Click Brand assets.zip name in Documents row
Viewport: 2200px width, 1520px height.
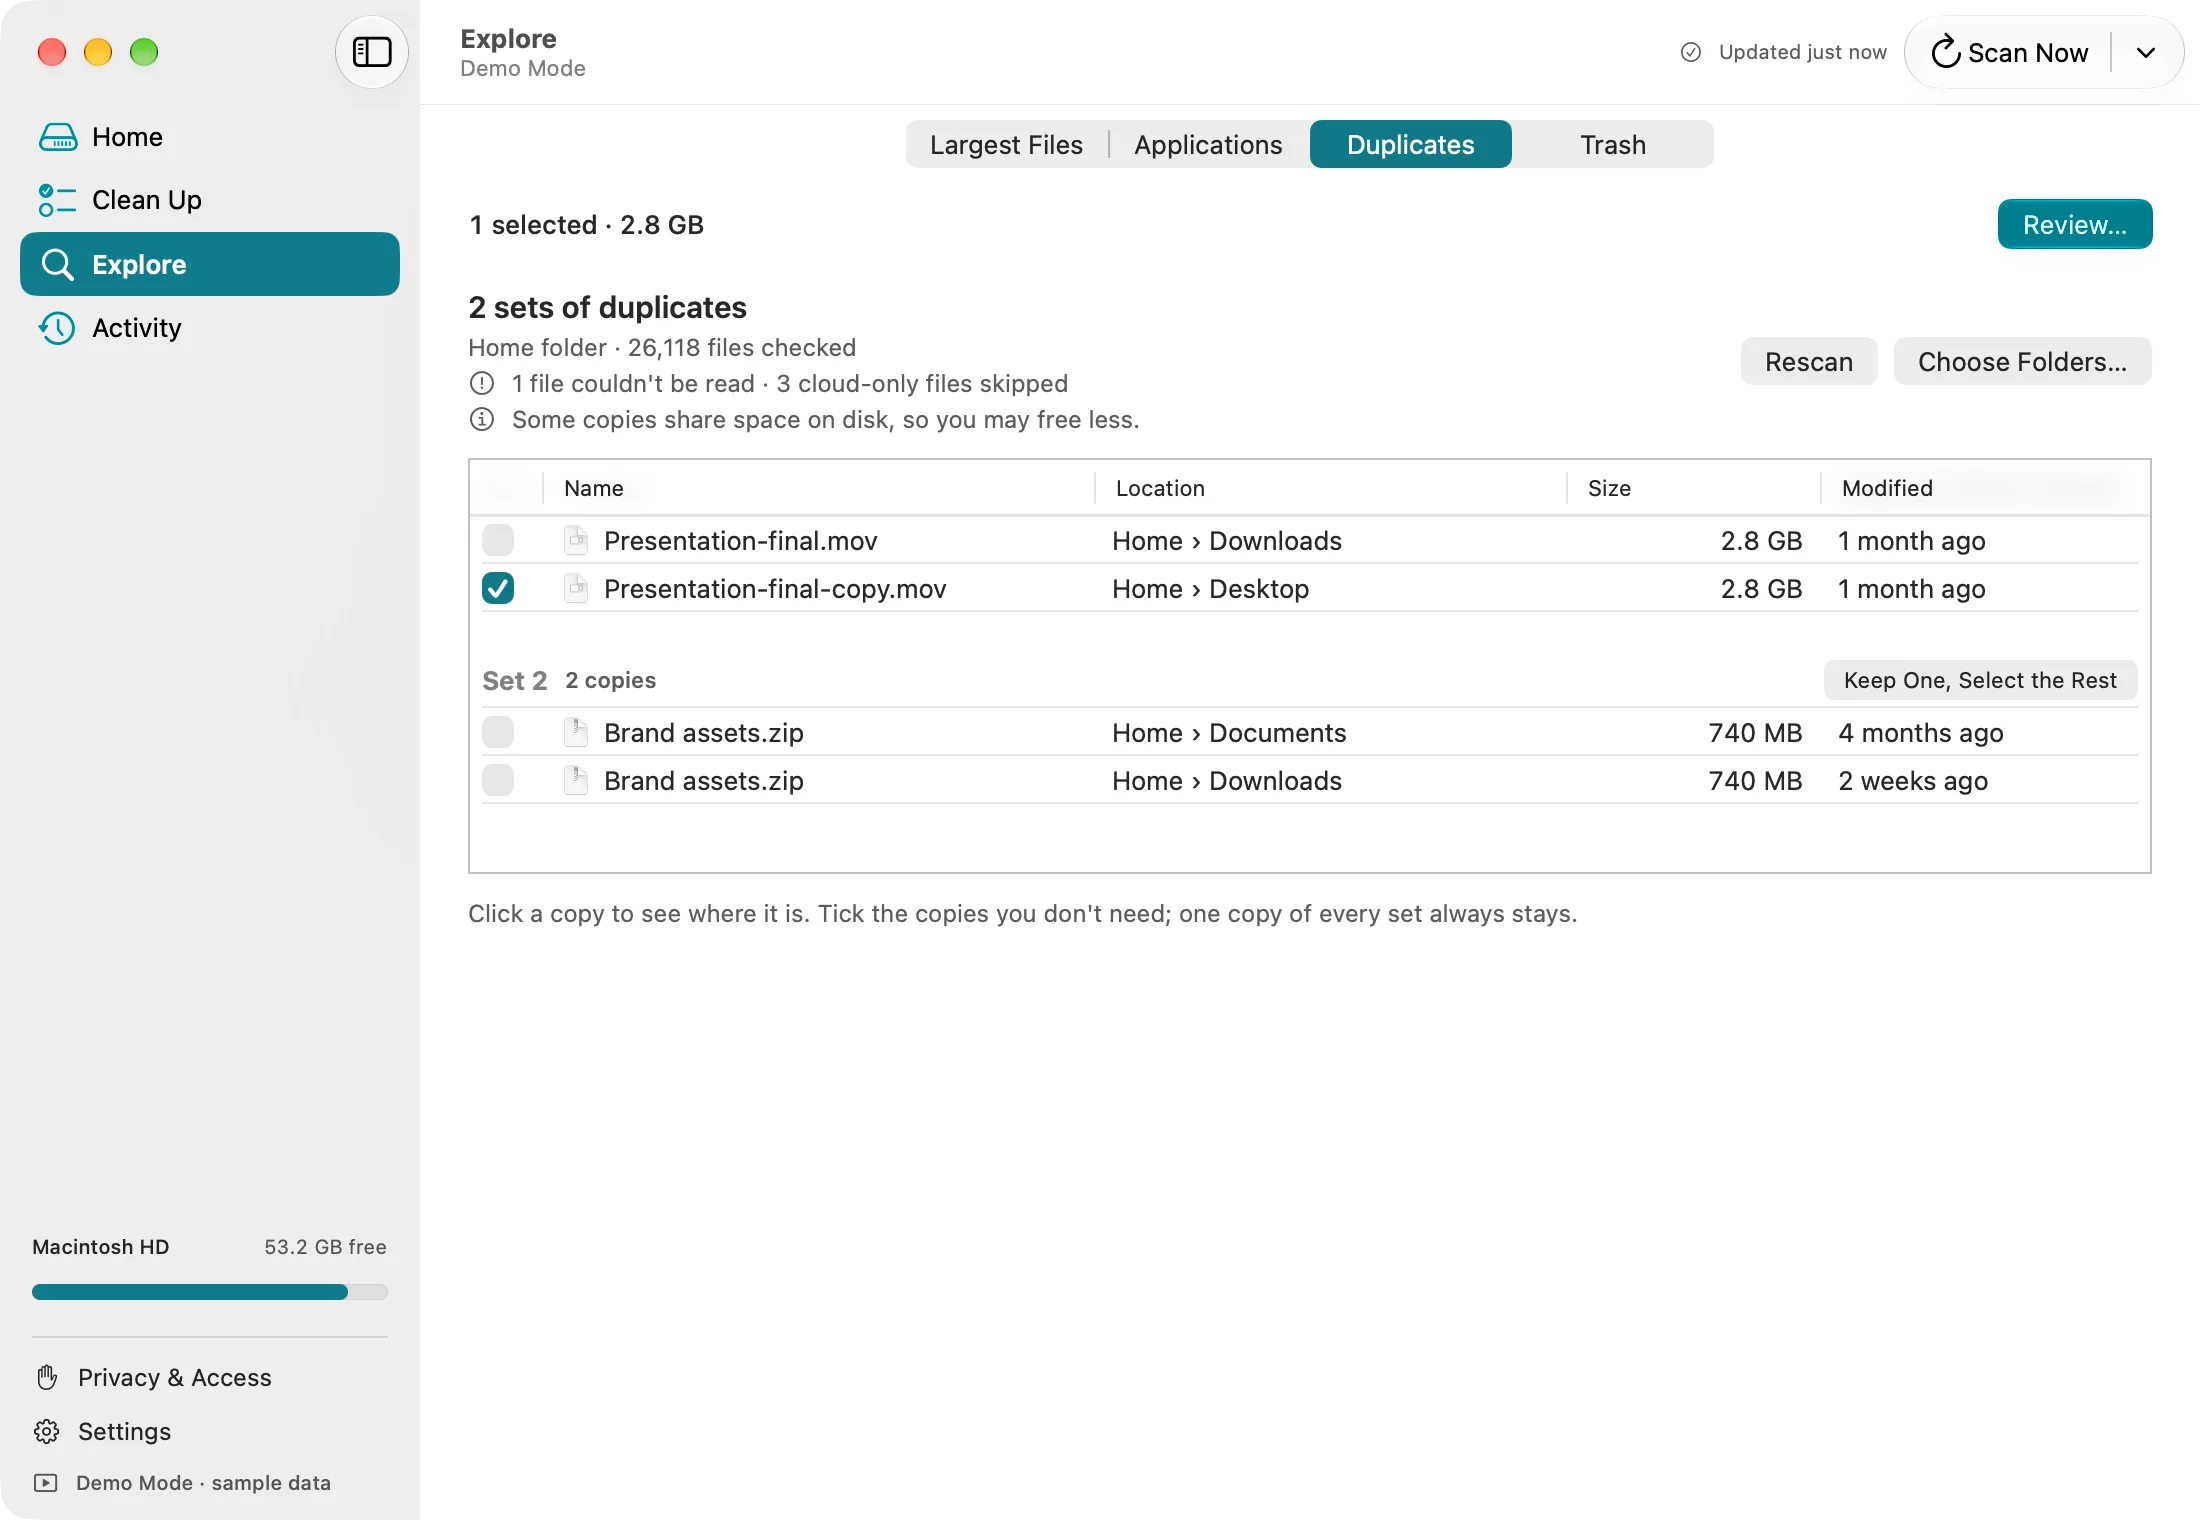pos(703,732)
